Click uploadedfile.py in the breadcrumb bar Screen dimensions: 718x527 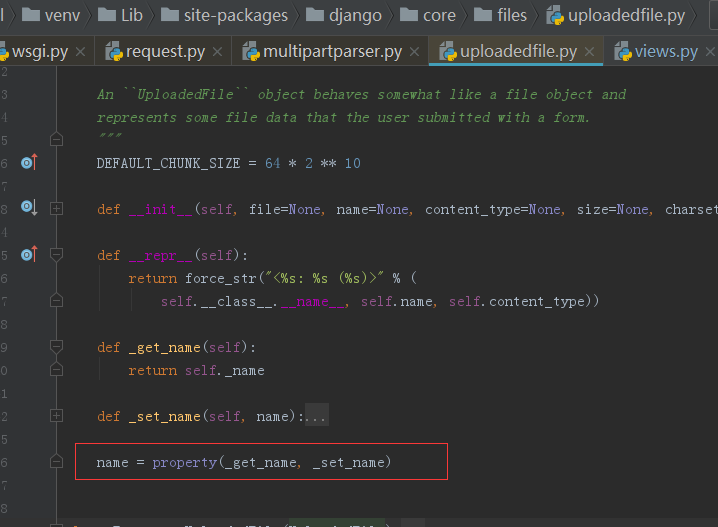616,15
